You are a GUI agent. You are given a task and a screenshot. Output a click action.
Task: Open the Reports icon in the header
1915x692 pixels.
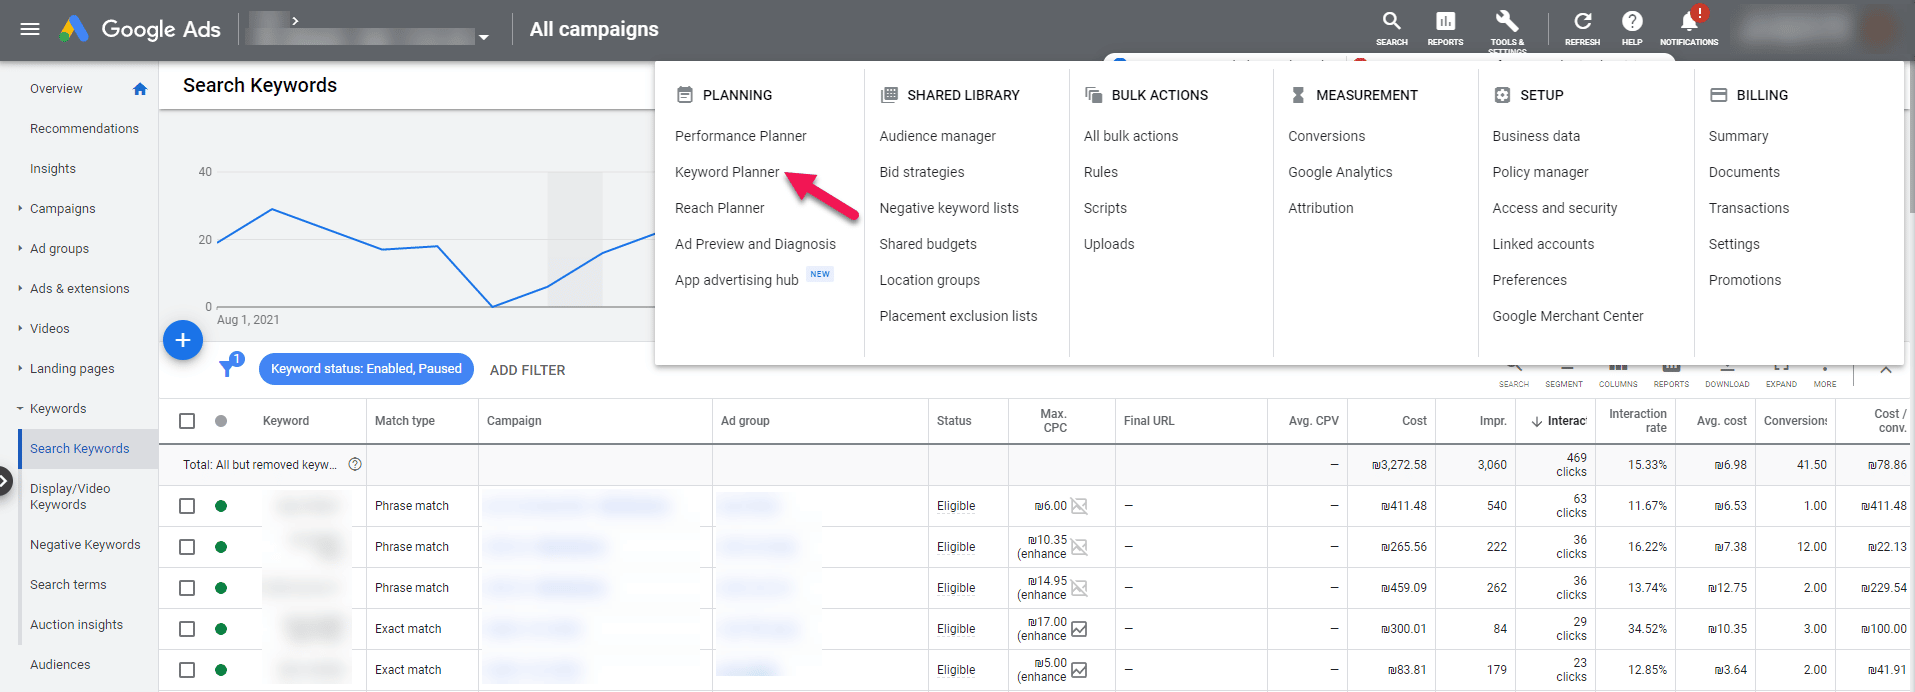[1445, 28]
